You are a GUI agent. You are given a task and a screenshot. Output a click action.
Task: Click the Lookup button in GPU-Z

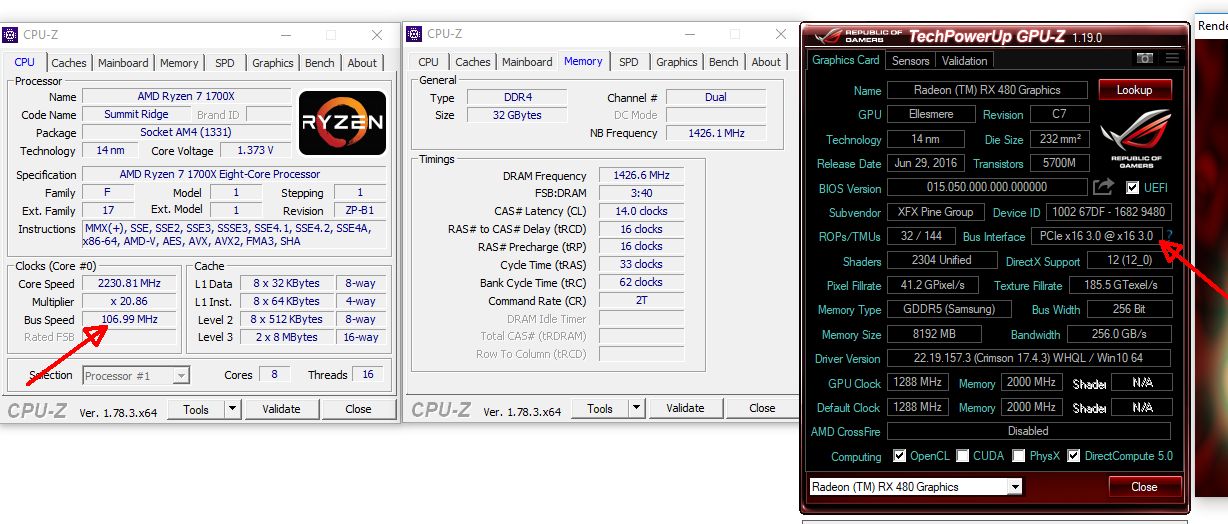pyautogui.click(x=1134, y=90)
